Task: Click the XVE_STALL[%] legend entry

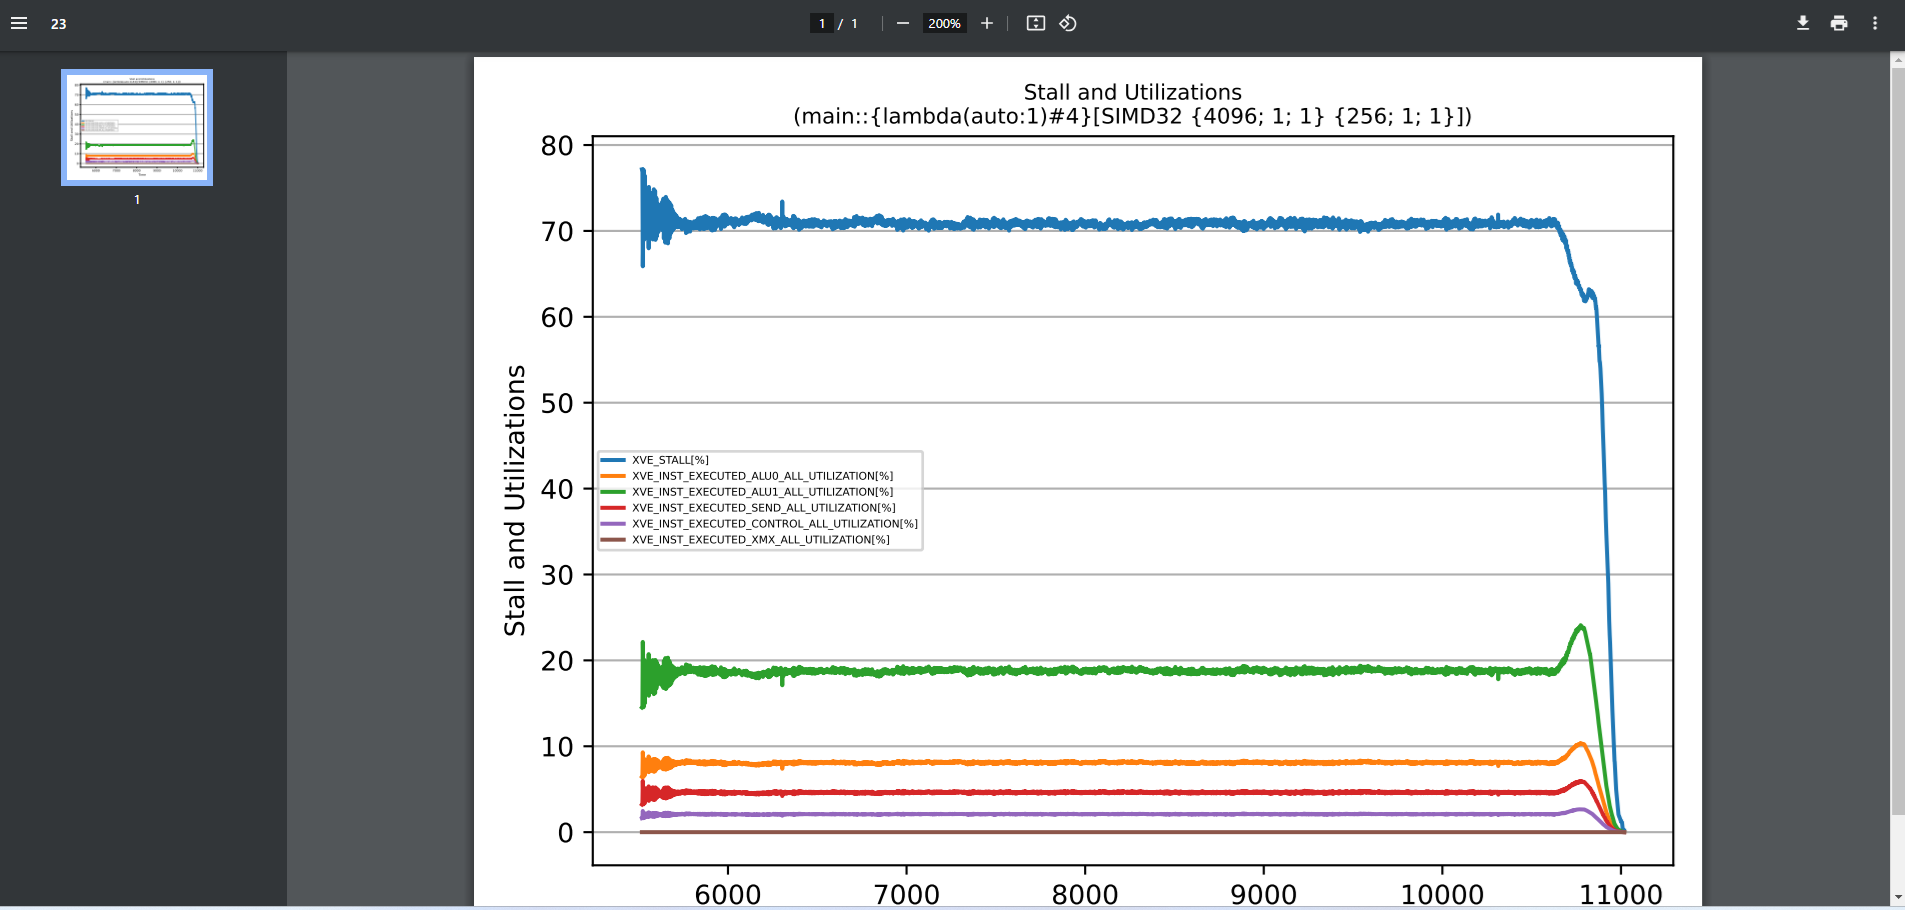Action: 655,460
